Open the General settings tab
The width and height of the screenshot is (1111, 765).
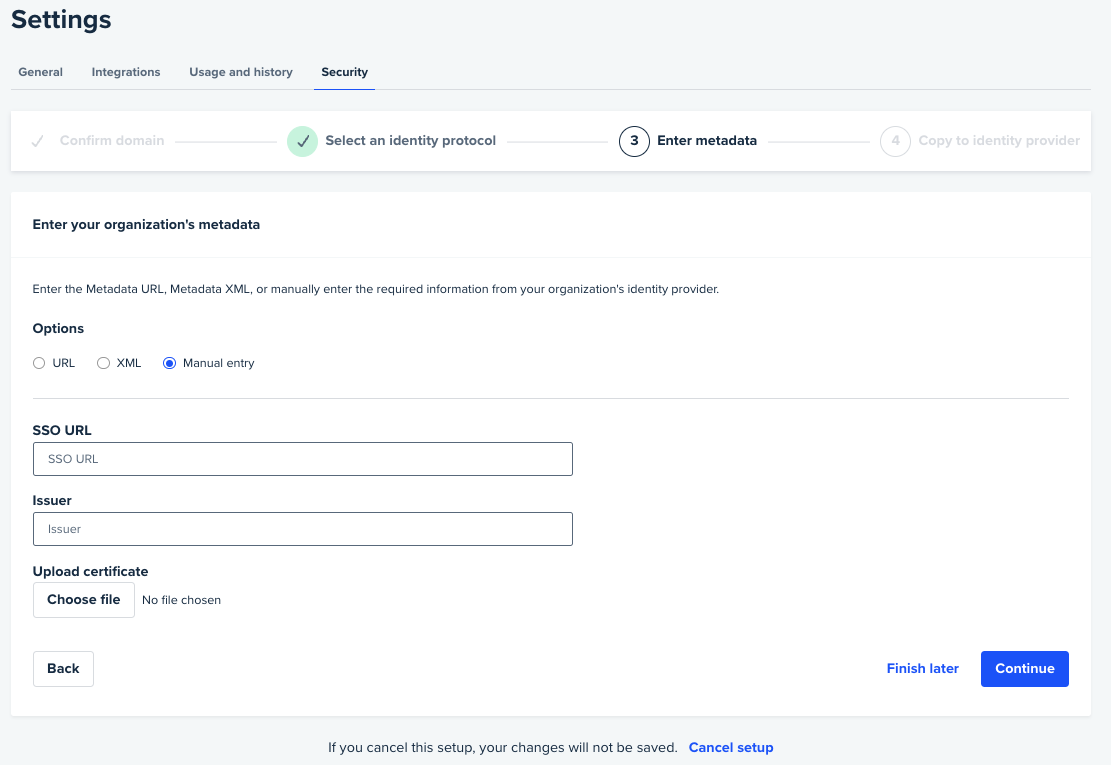click(40, 72)
